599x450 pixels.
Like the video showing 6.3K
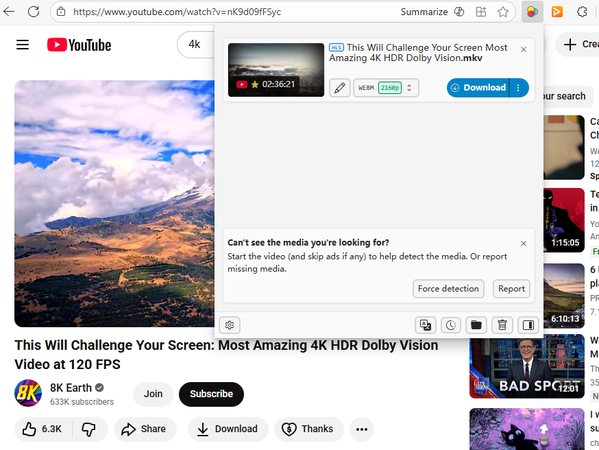coord(42,429)
